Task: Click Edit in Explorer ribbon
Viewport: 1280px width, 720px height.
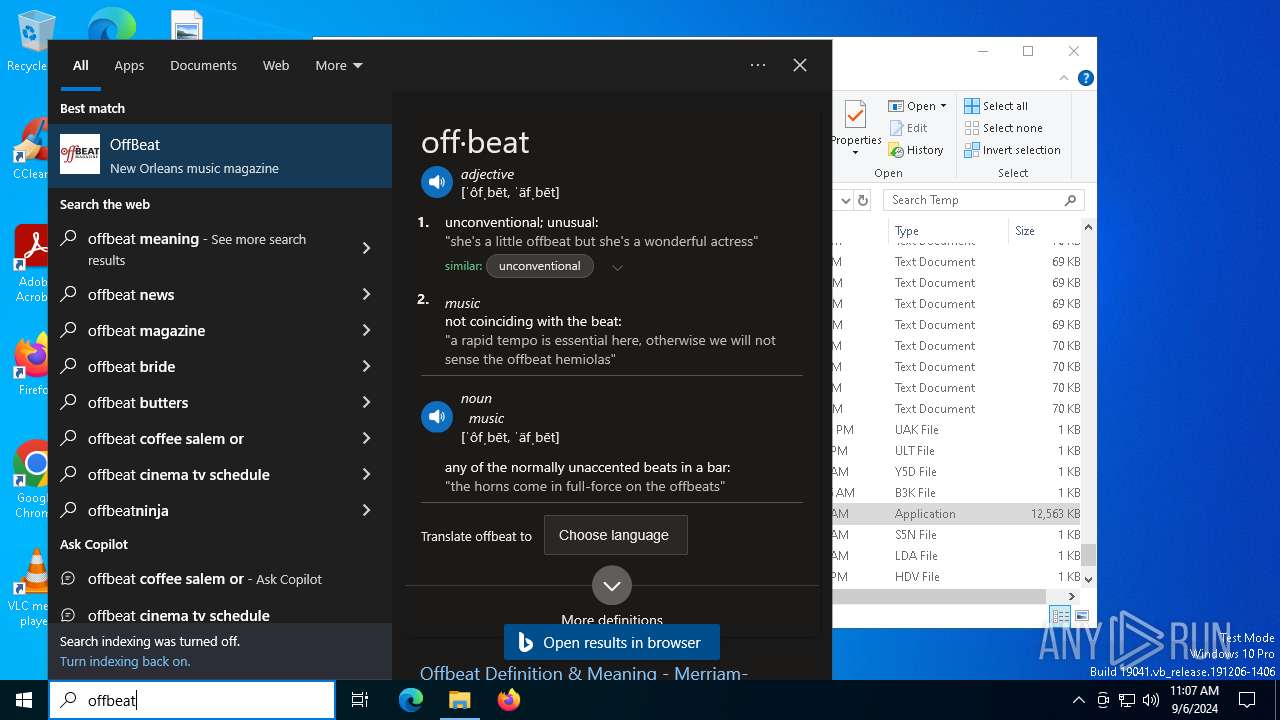Action: coord(907,128)
